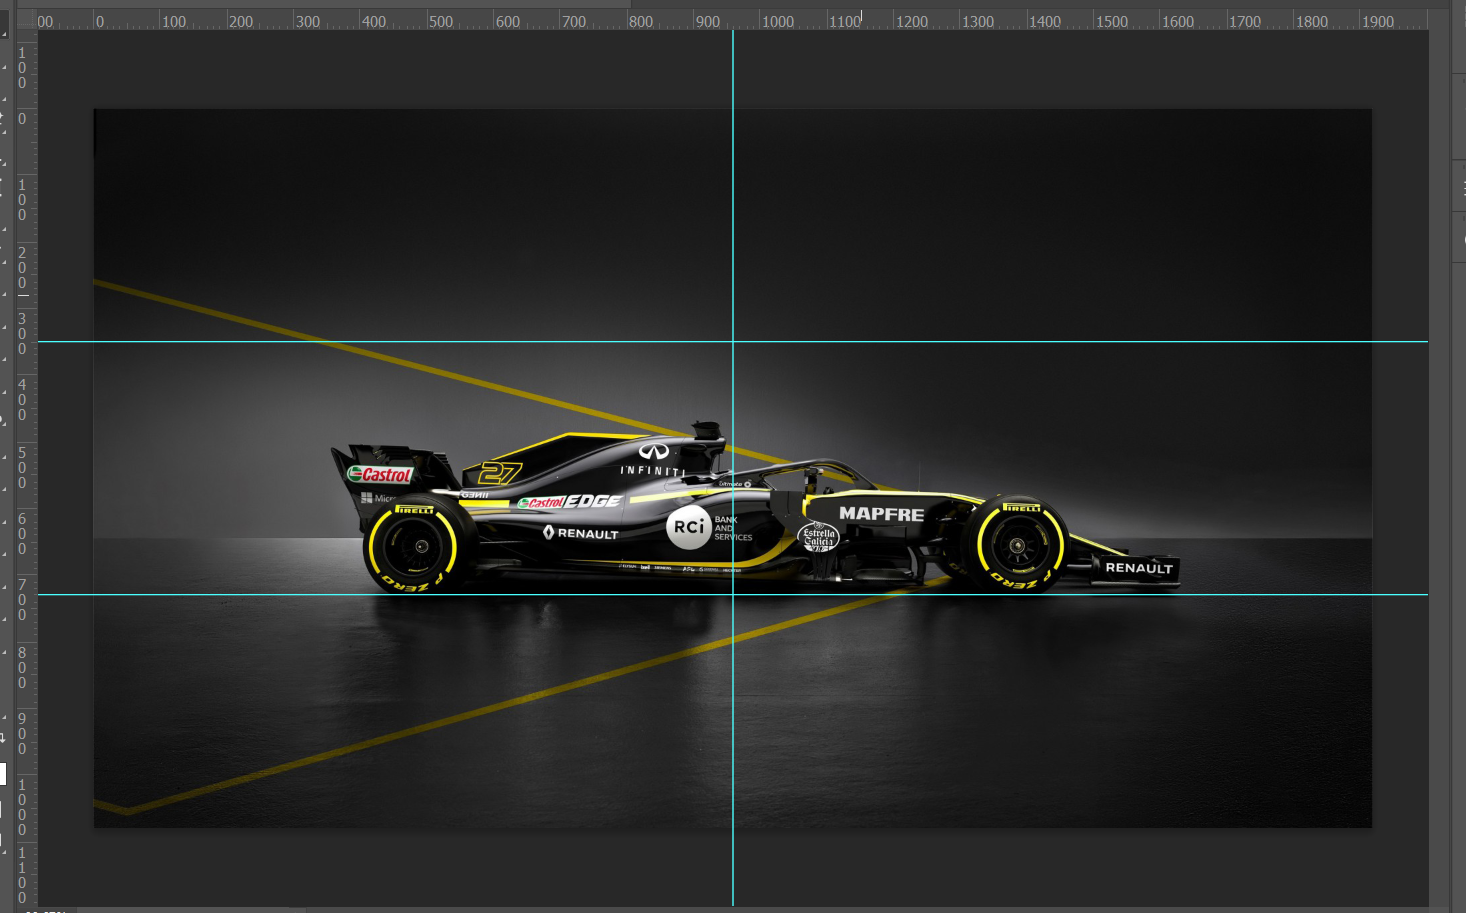Click the 700 mark on the horizontal ruler
Viewport: 1466px width, 913px height.
click(x=574, y=21)
